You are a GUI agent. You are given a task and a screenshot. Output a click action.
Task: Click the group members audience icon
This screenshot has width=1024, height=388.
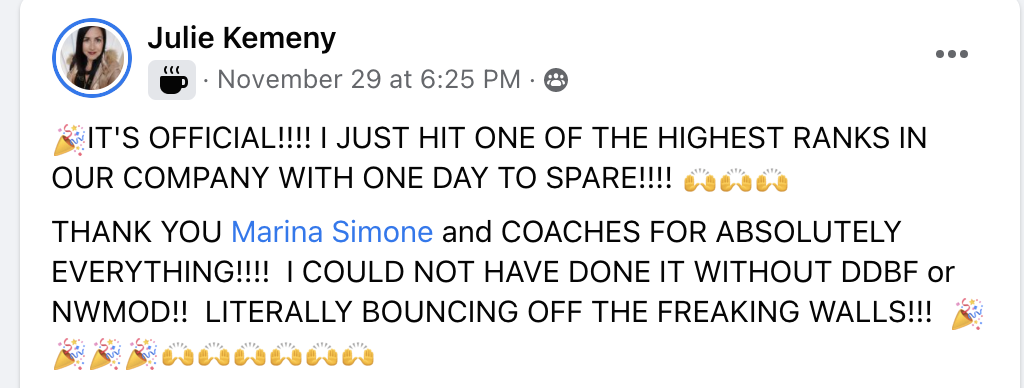pos(556,80)
